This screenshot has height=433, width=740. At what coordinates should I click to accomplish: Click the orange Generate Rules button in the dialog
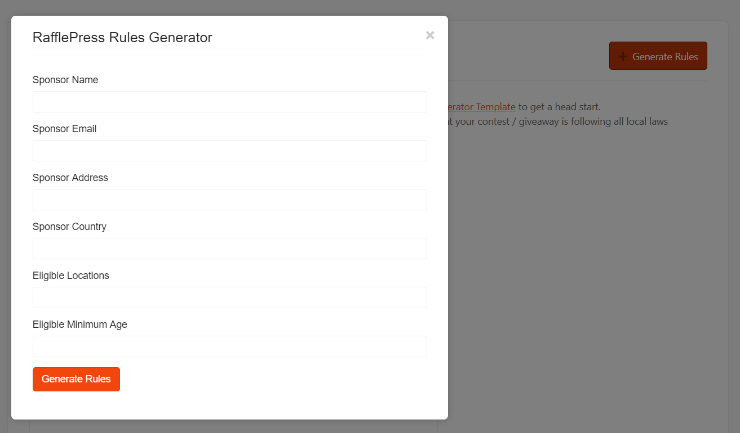pos(76,379)
